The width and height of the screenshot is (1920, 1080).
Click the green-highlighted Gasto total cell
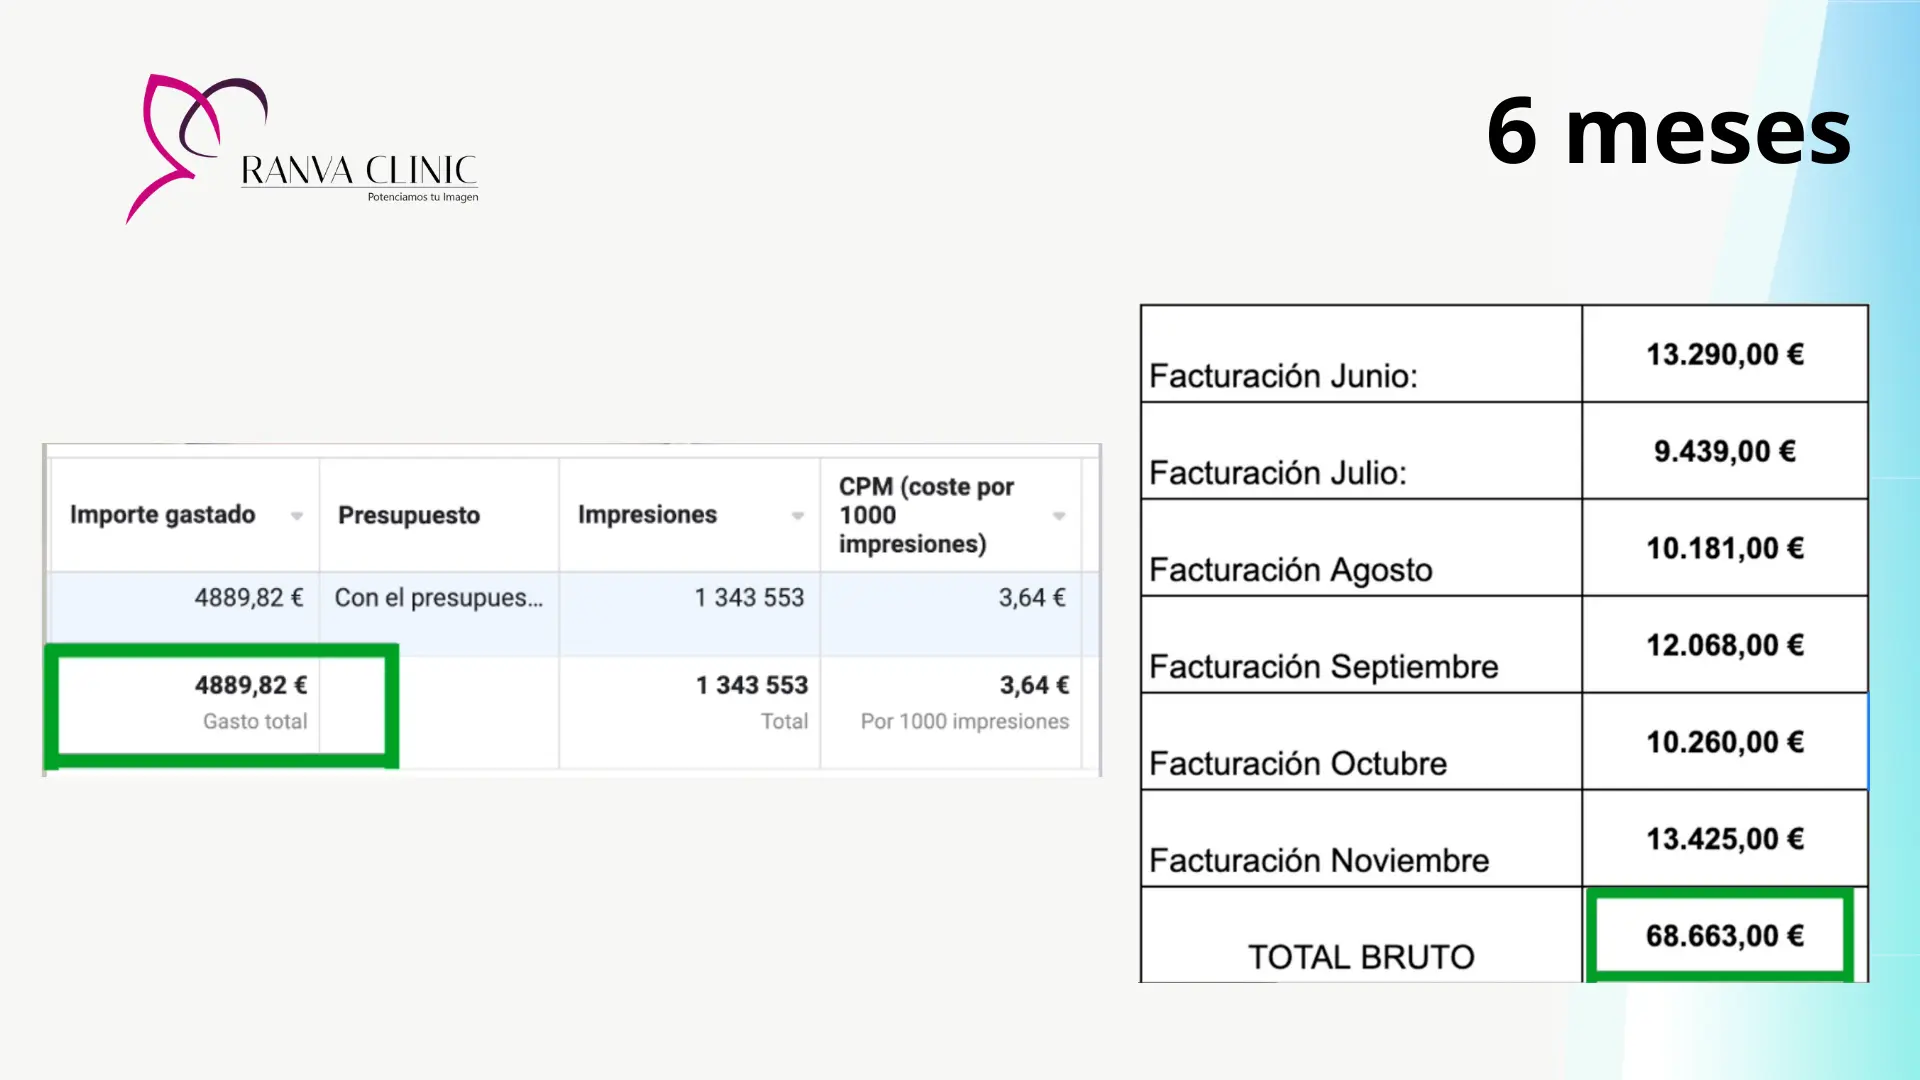pyautogui.click(x=222, y=703)
